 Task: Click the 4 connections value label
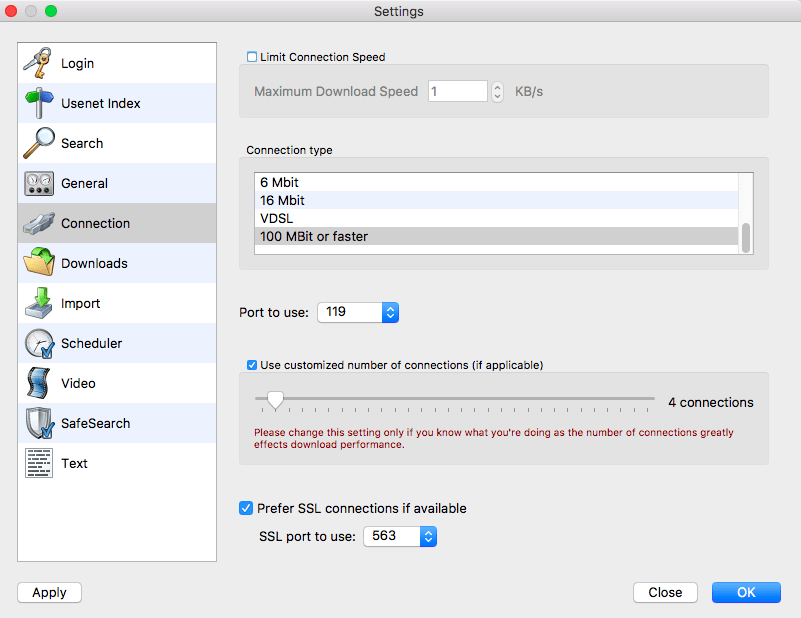(711, 402)
